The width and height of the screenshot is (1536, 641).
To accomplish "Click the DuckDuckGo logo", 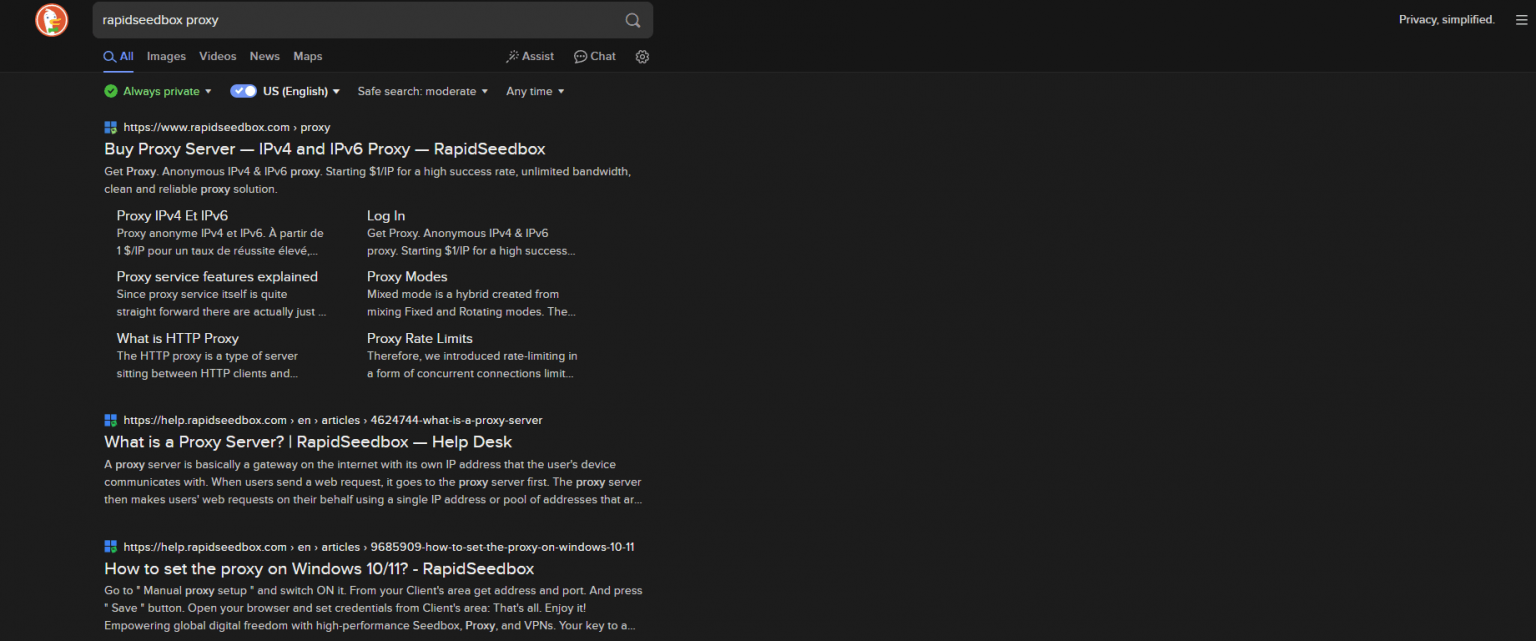I will coord(50,19).
